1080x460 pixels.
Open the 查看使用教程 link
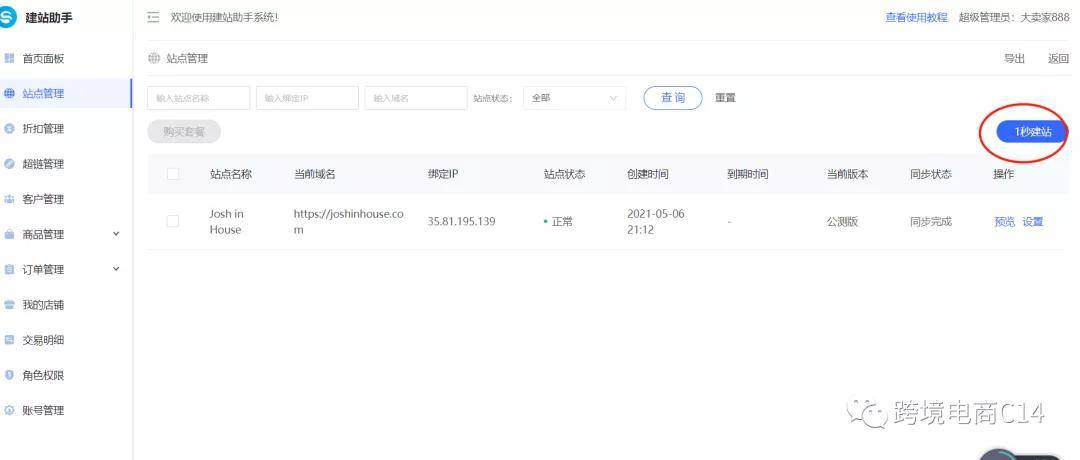click(x=916, y=17)
